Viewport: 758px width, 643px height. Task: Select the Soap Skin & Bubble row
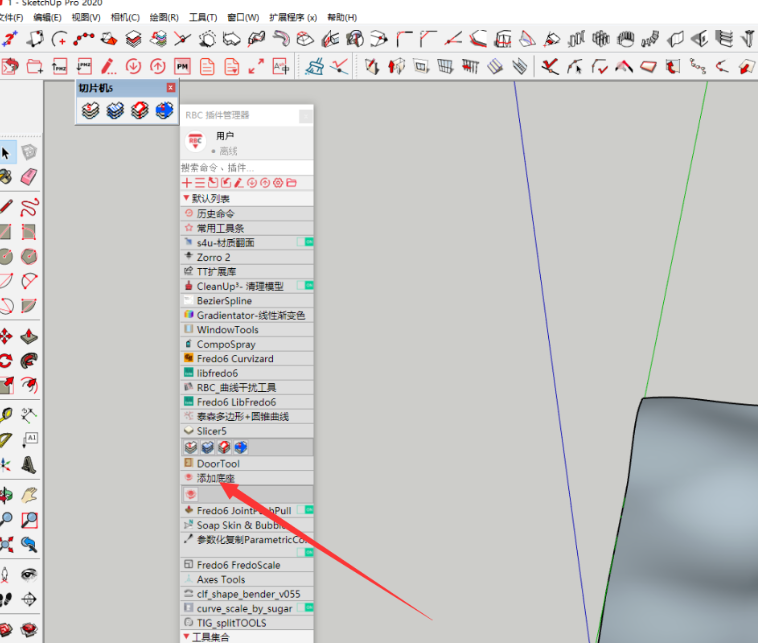[x=247, y=525]
